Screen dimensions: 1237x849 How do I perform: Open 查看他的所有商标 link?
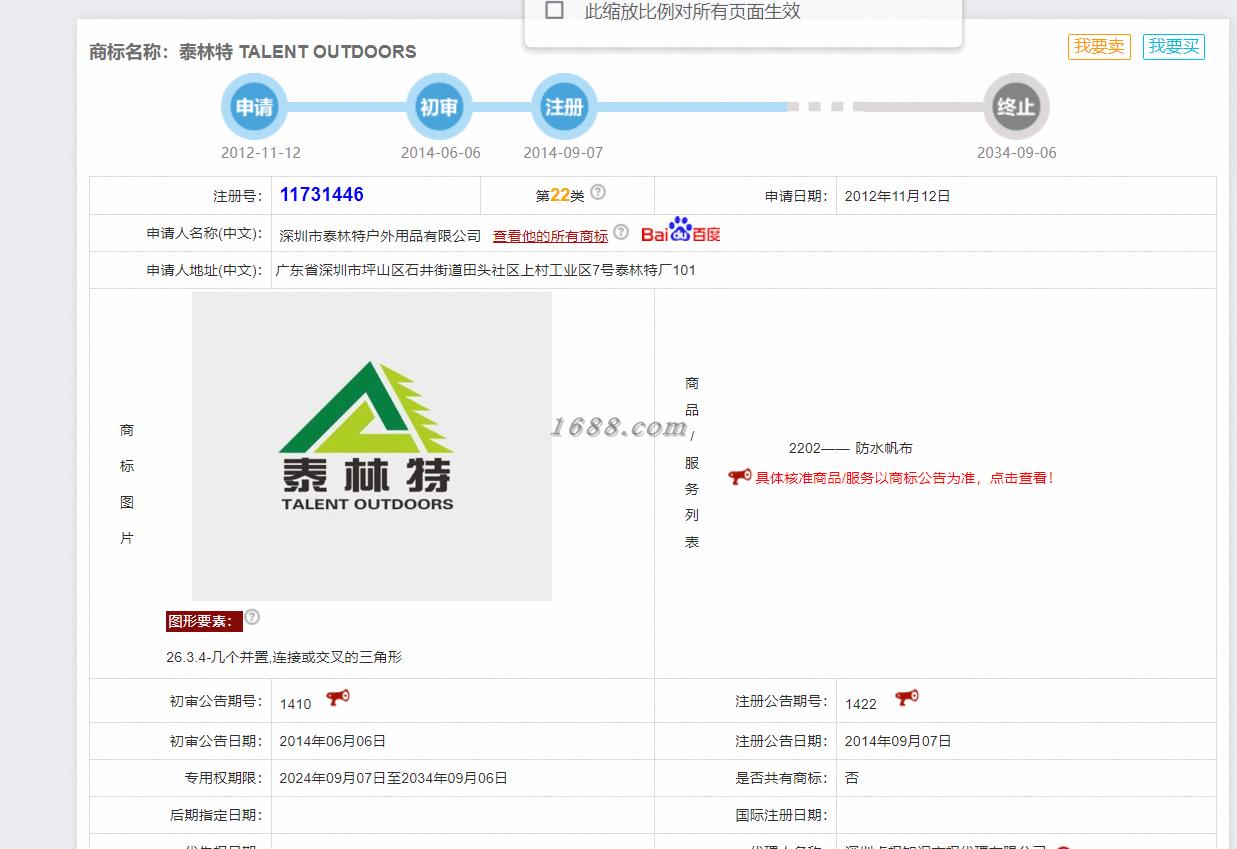point(550,236)
